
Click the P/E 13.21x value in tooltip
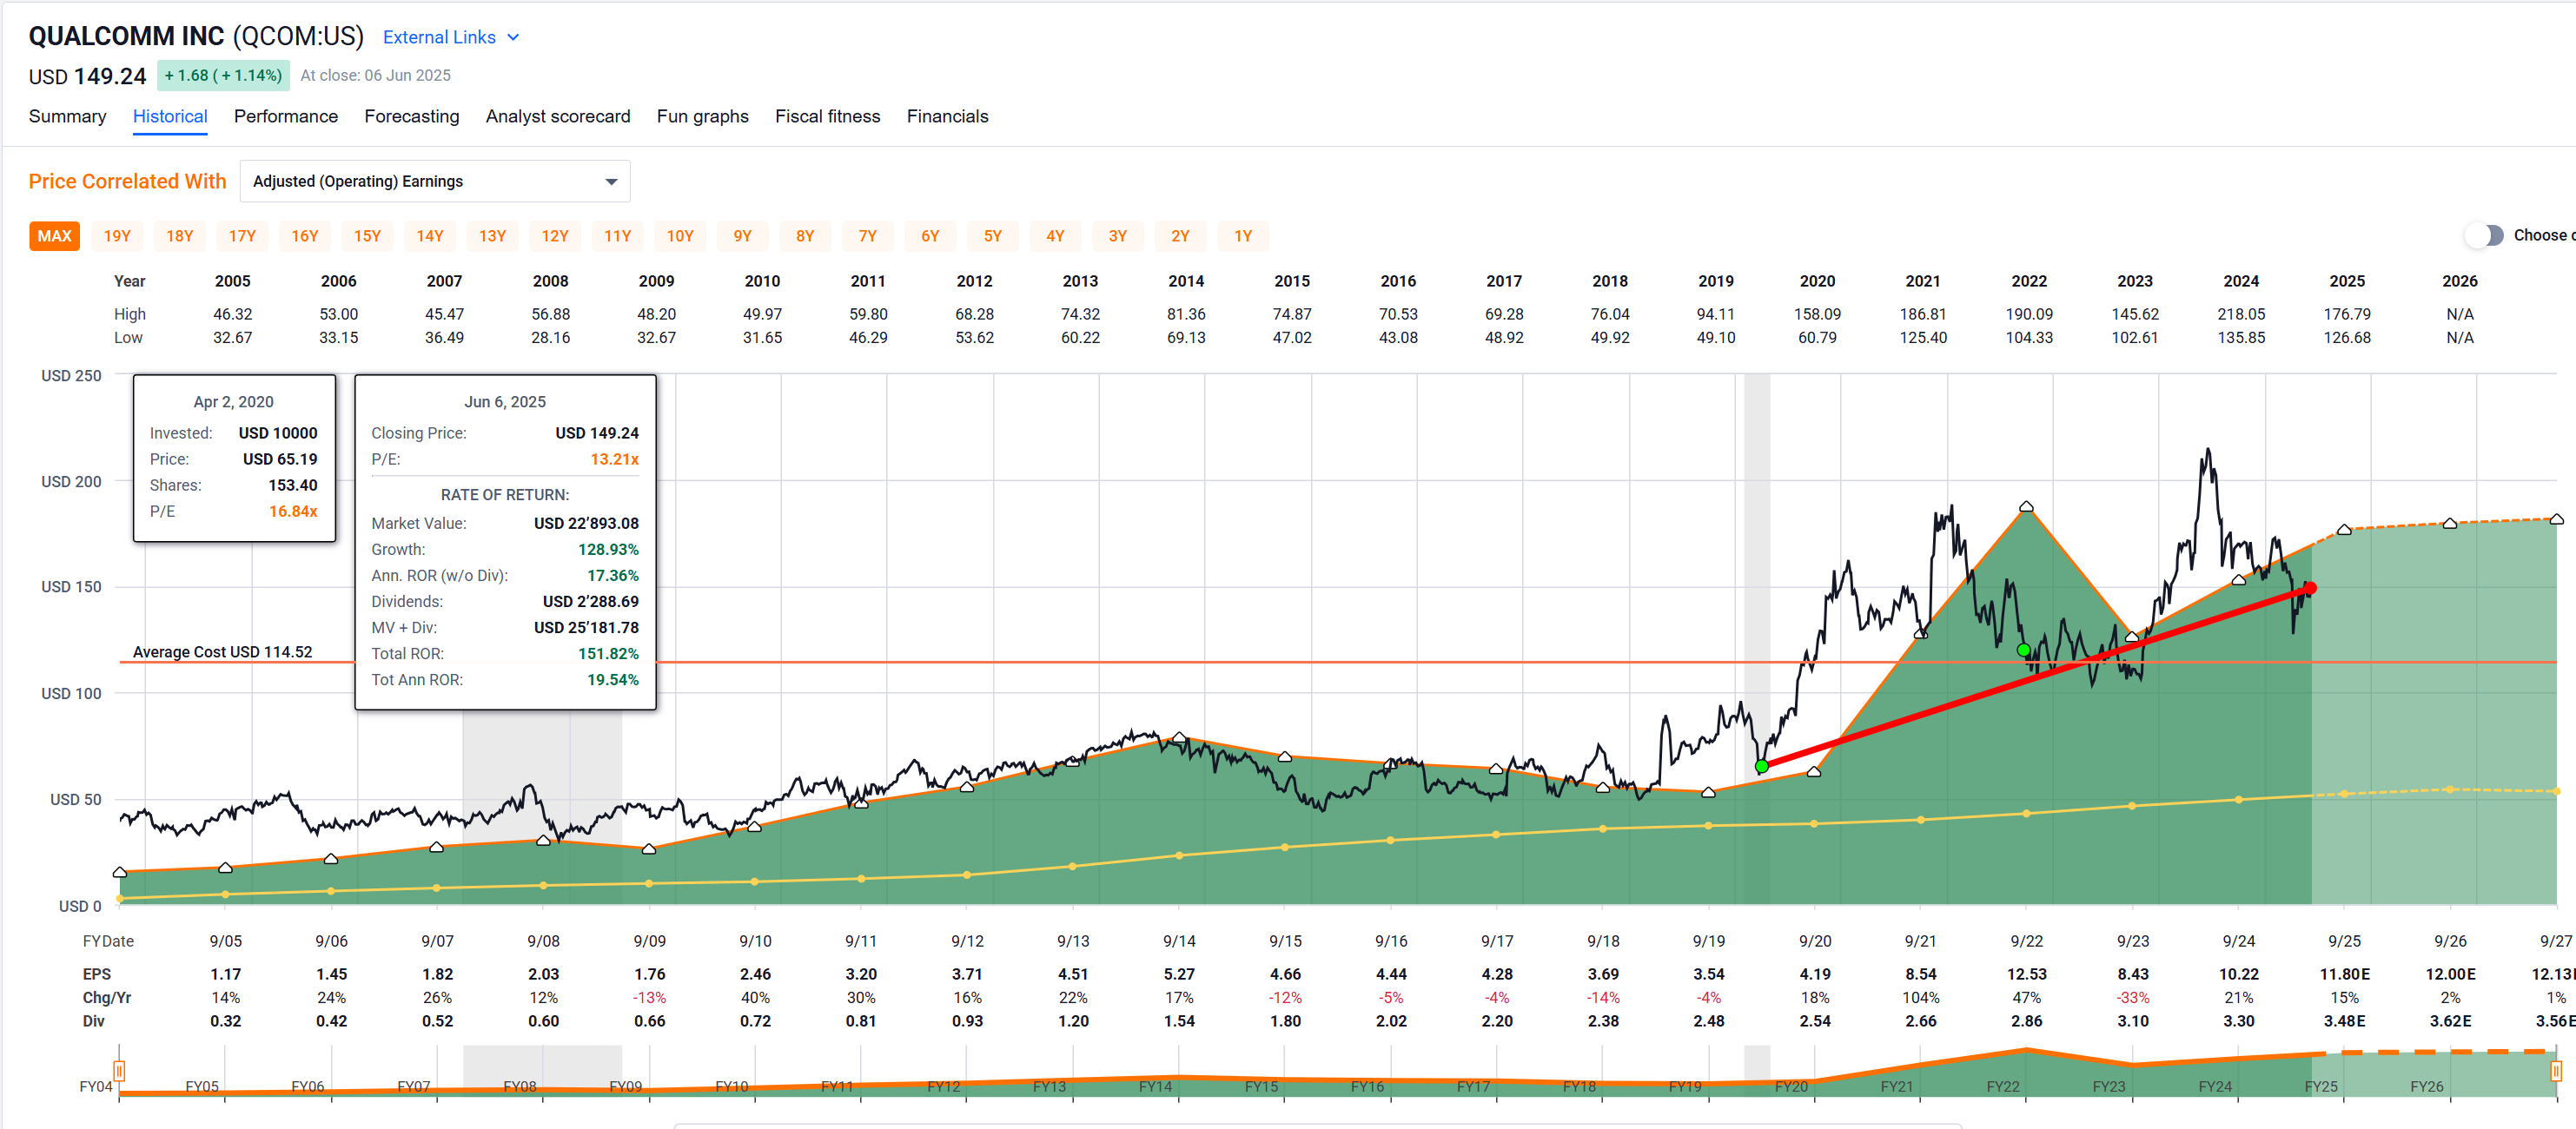tap(614, 459)
